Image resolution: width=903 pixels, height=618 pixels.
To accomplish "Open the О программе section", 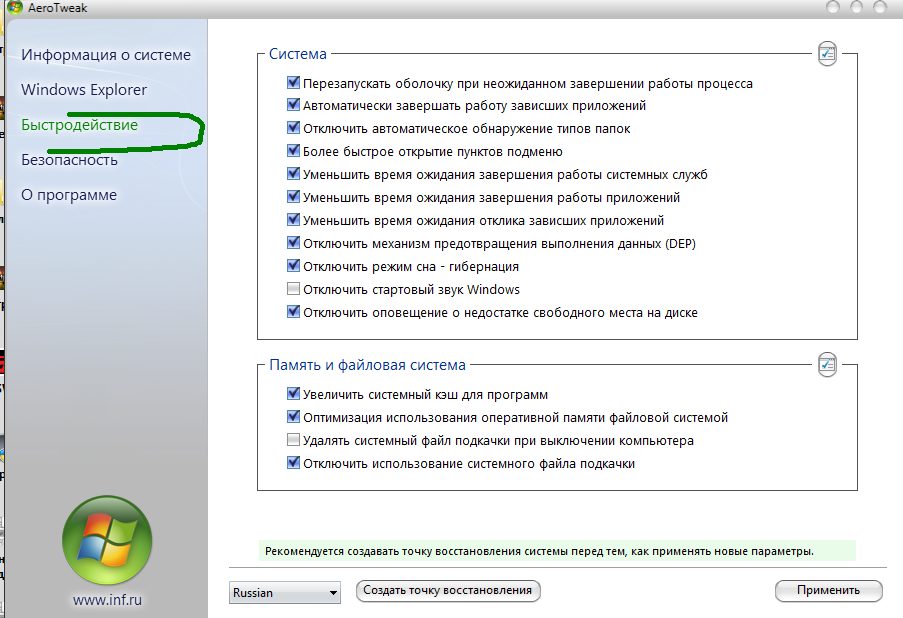I will (69, 195).
